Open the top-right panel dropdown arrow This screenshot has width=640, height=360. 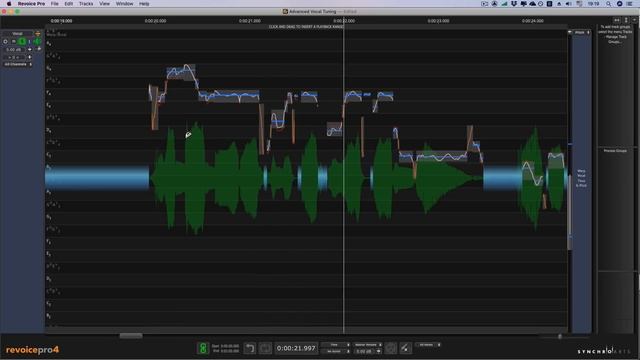634,20
